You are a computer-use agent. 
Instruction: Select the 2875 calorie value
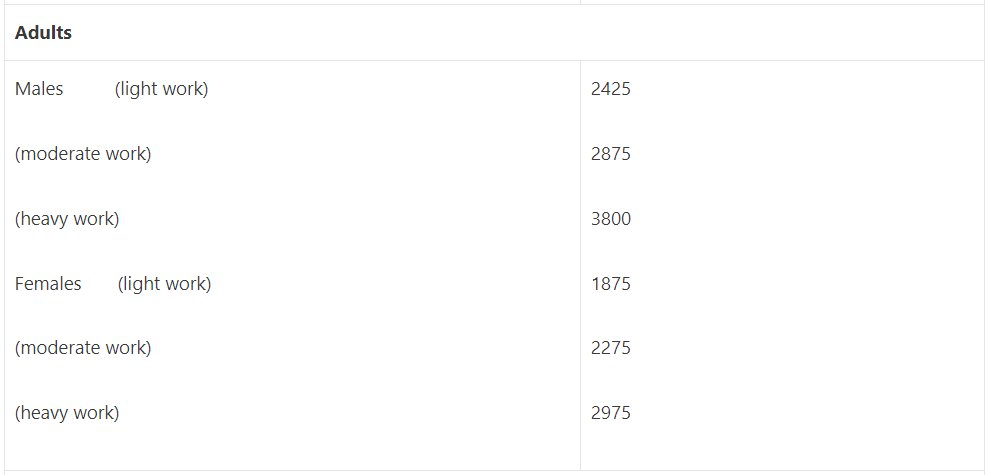coord(611,154)
